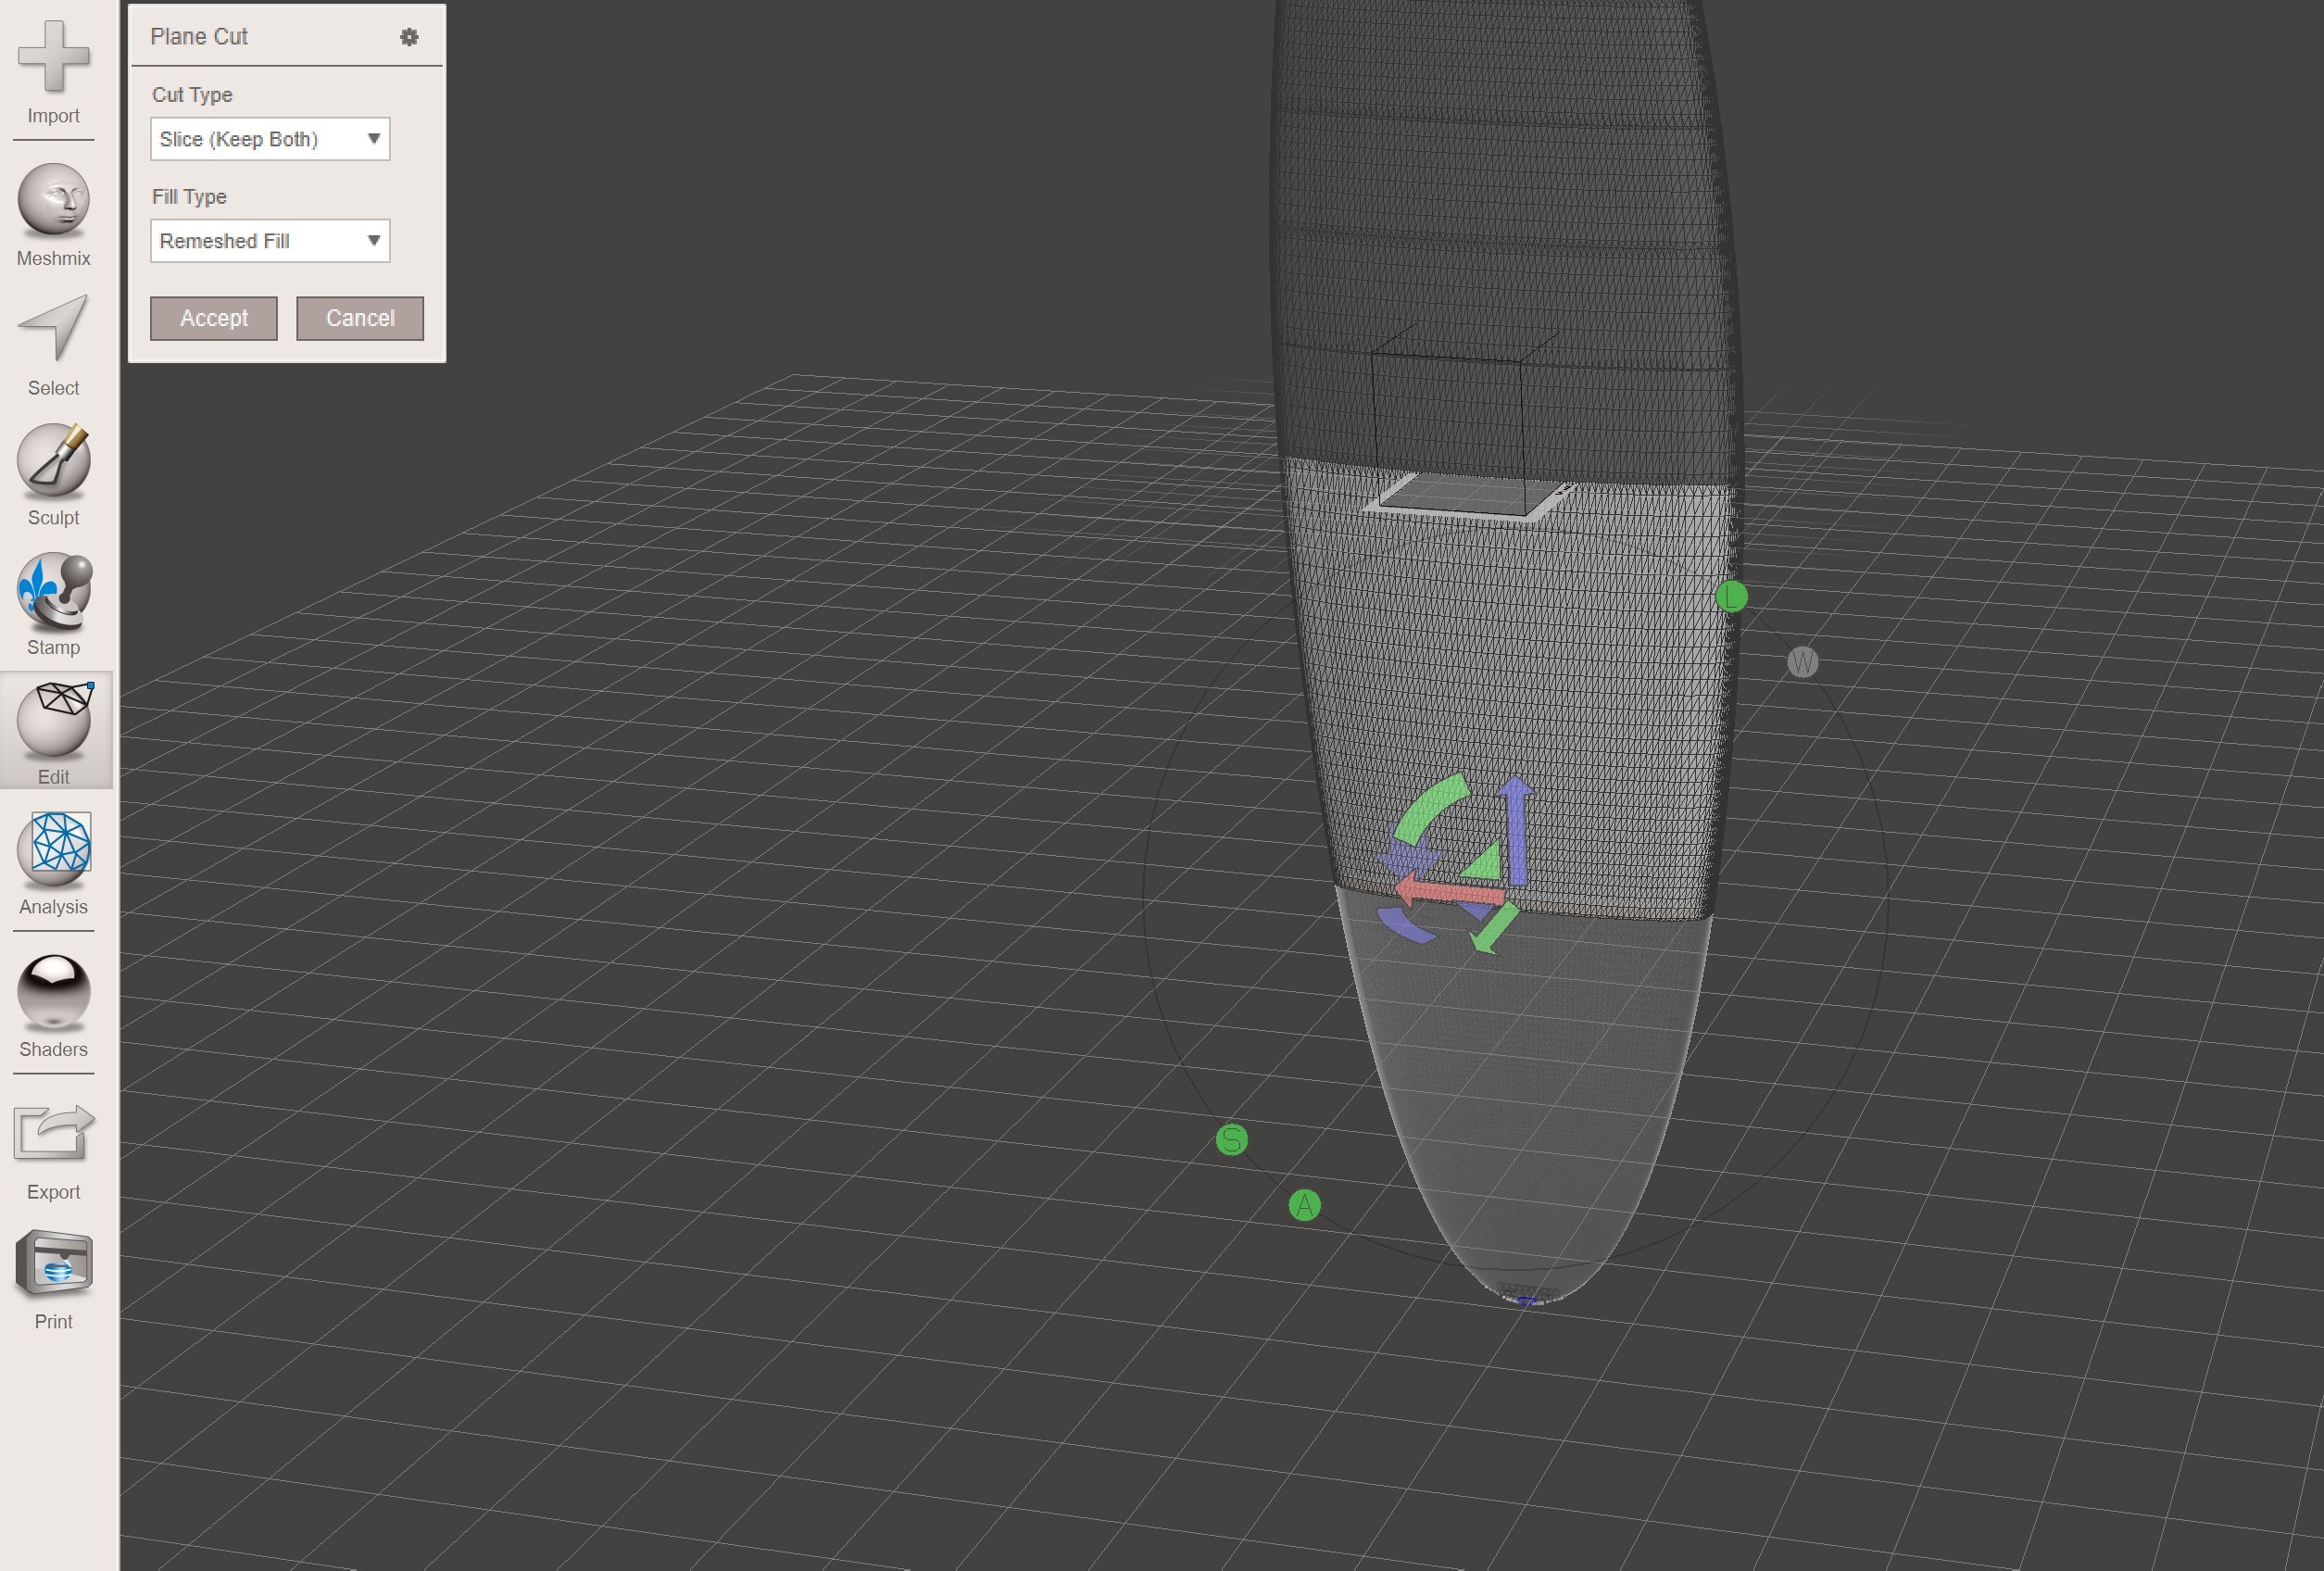The width and height of the screenshot is (2324, 1571).
Task: Open the Fill Type dropdown
Action: point(270,240)
